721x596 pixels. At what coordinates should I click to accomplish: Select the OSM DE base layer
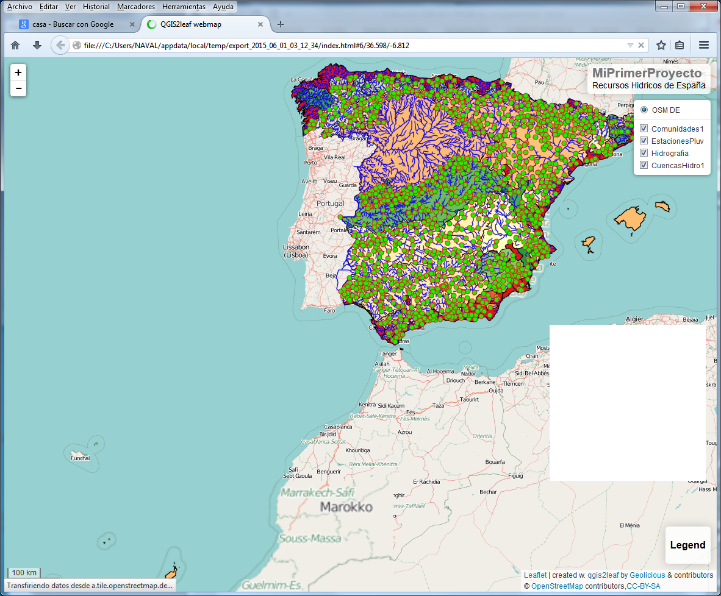[644, 110]
